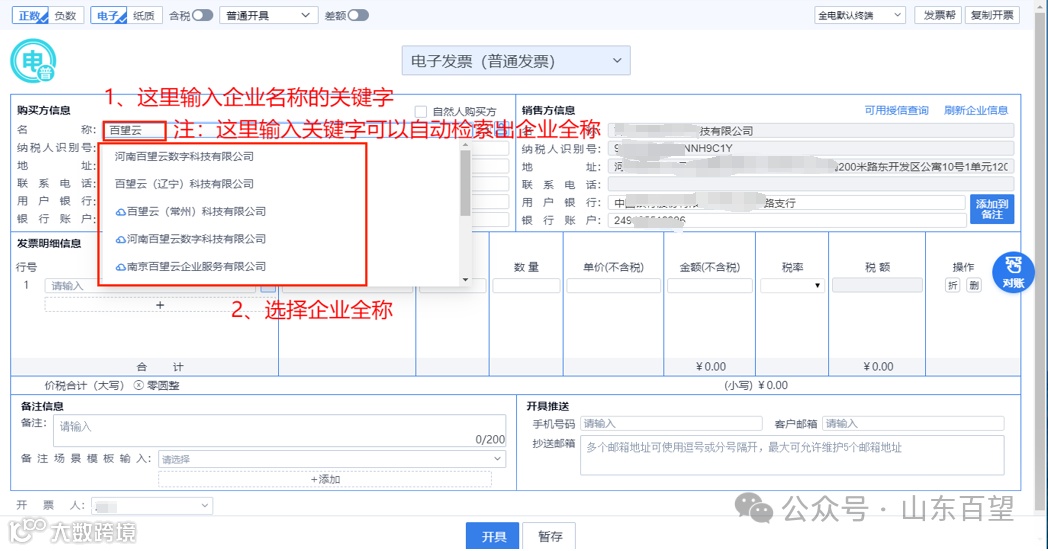Select 负数 negative invoice option

[x=66, y=15]
